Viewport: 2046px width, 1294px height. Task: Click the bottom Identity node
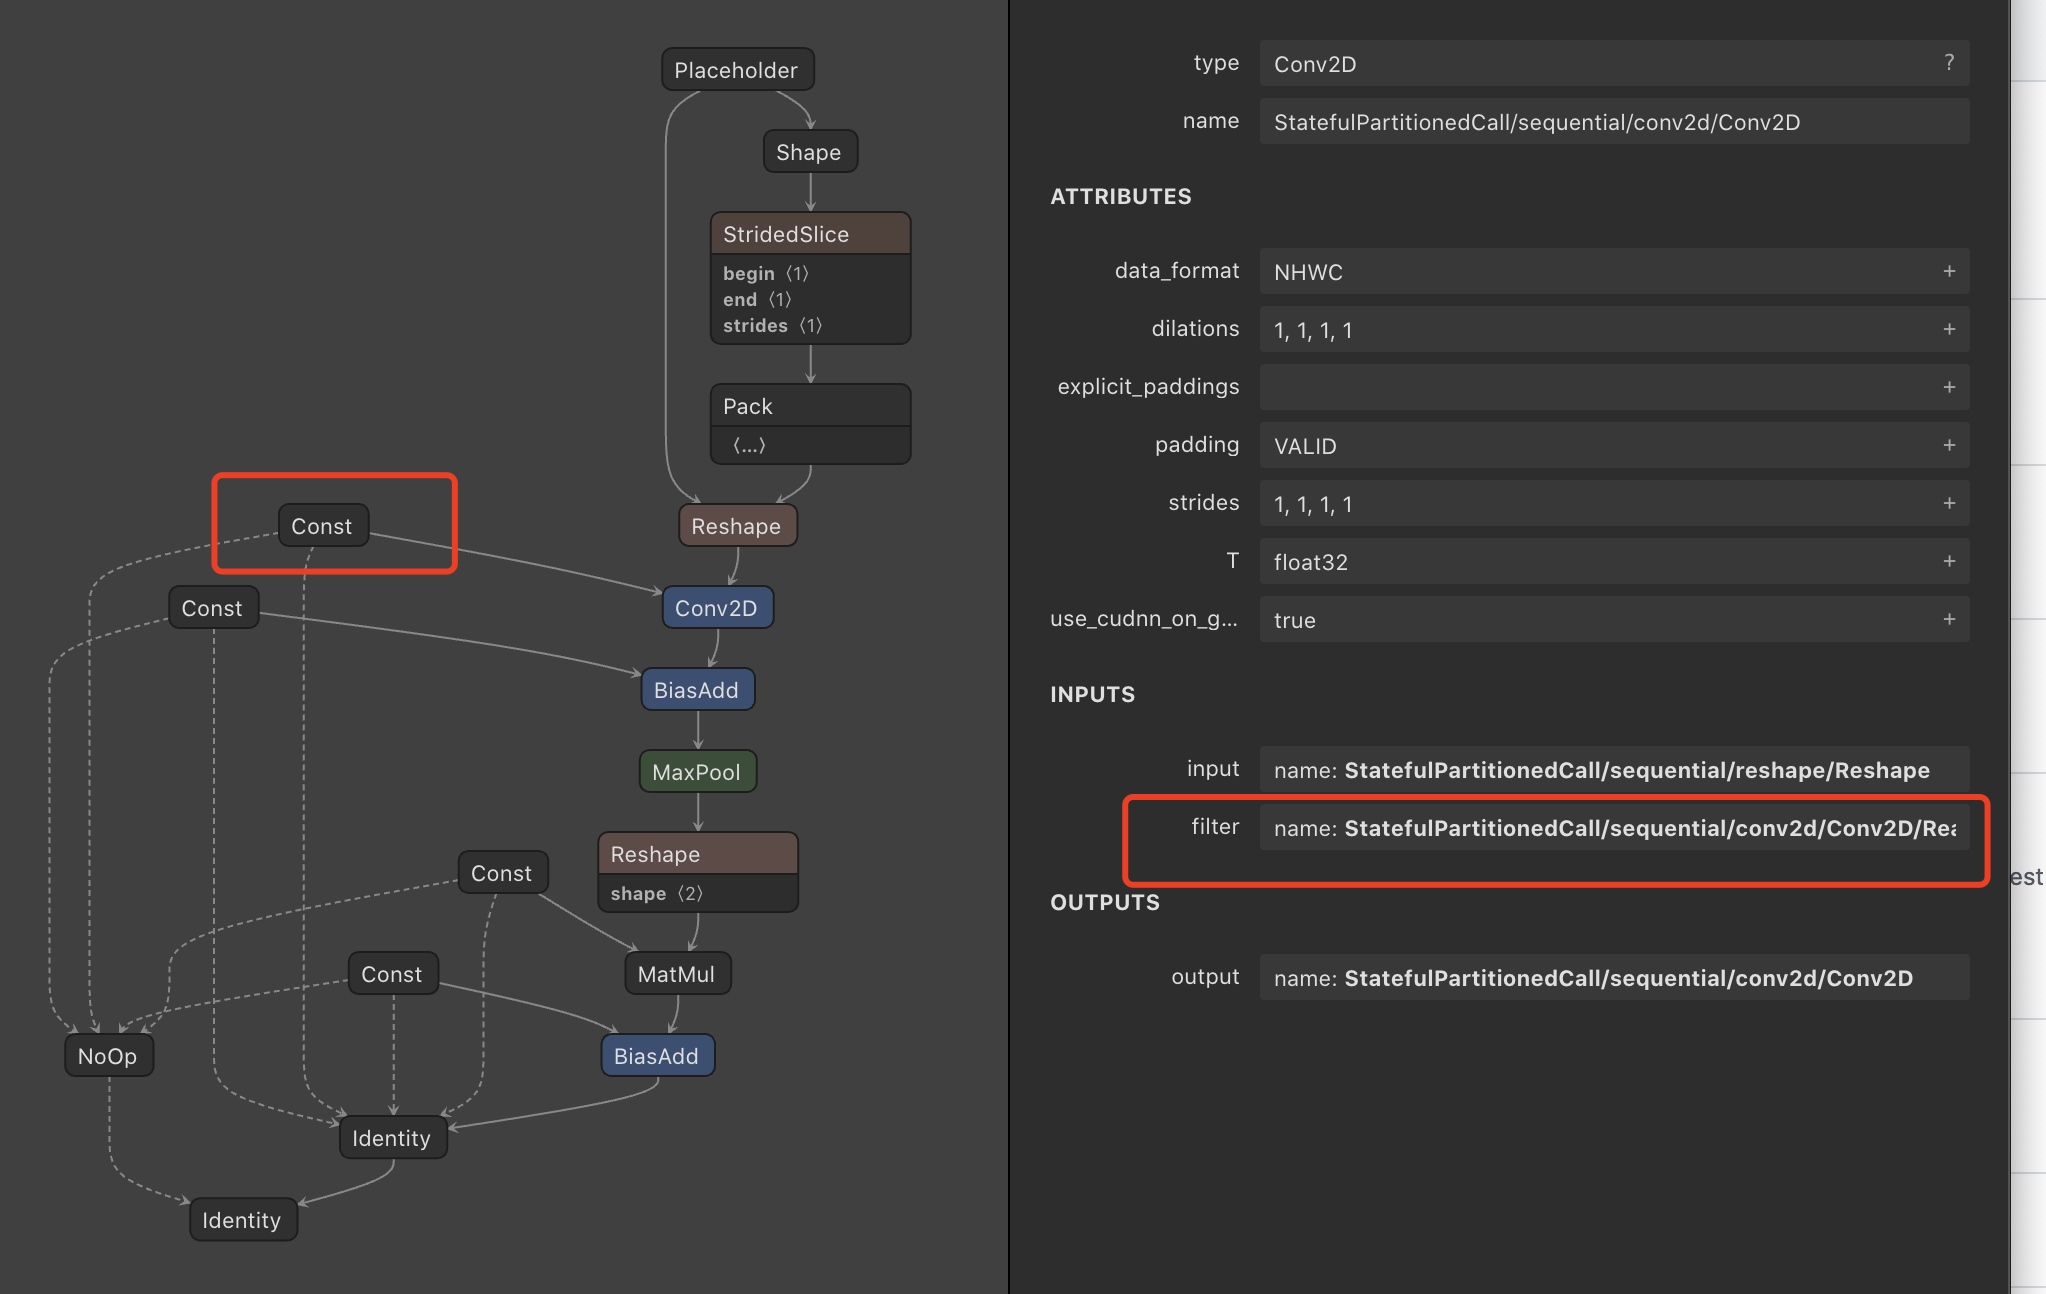tap(242, 1219)
